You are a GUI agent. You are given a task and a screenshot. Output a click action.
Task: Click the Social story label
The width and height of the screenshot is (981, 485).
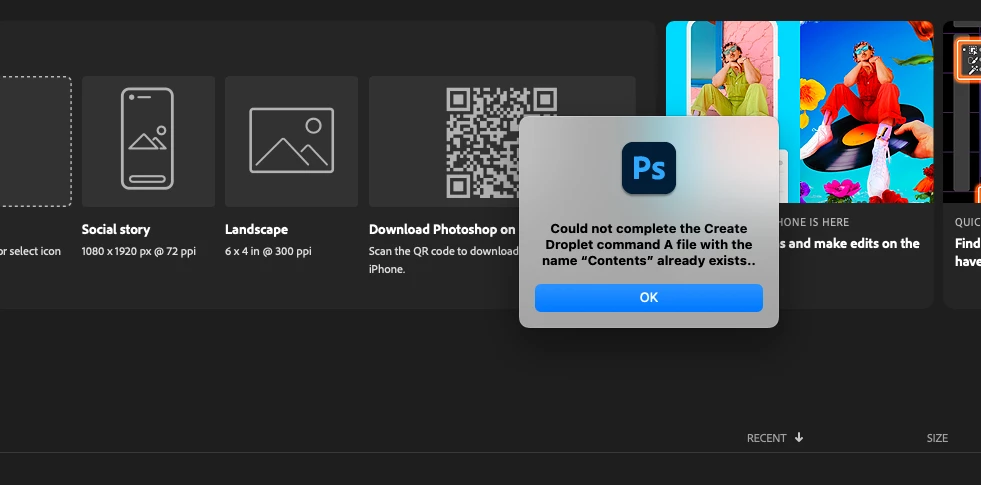(x=116, y=230)
